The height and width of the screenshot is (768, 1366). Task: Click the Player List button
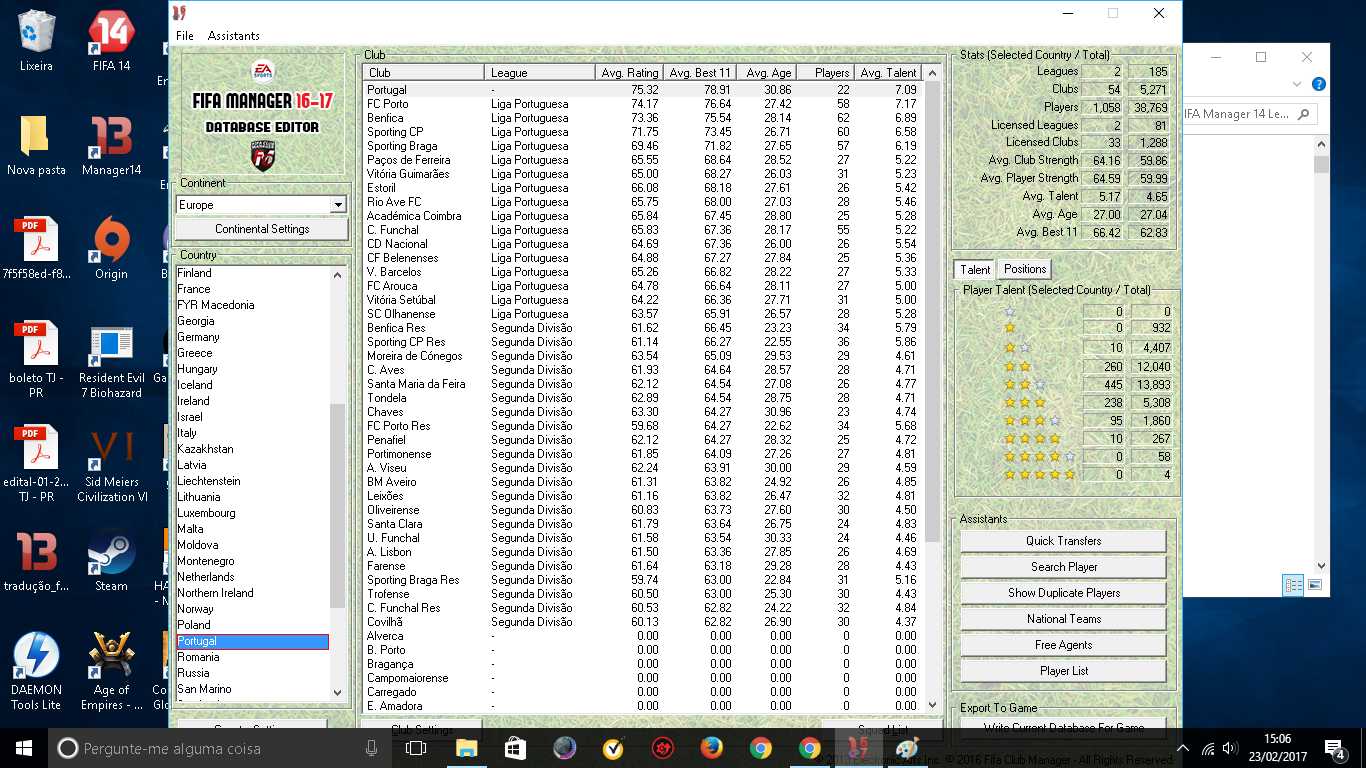click(1063, 671)
